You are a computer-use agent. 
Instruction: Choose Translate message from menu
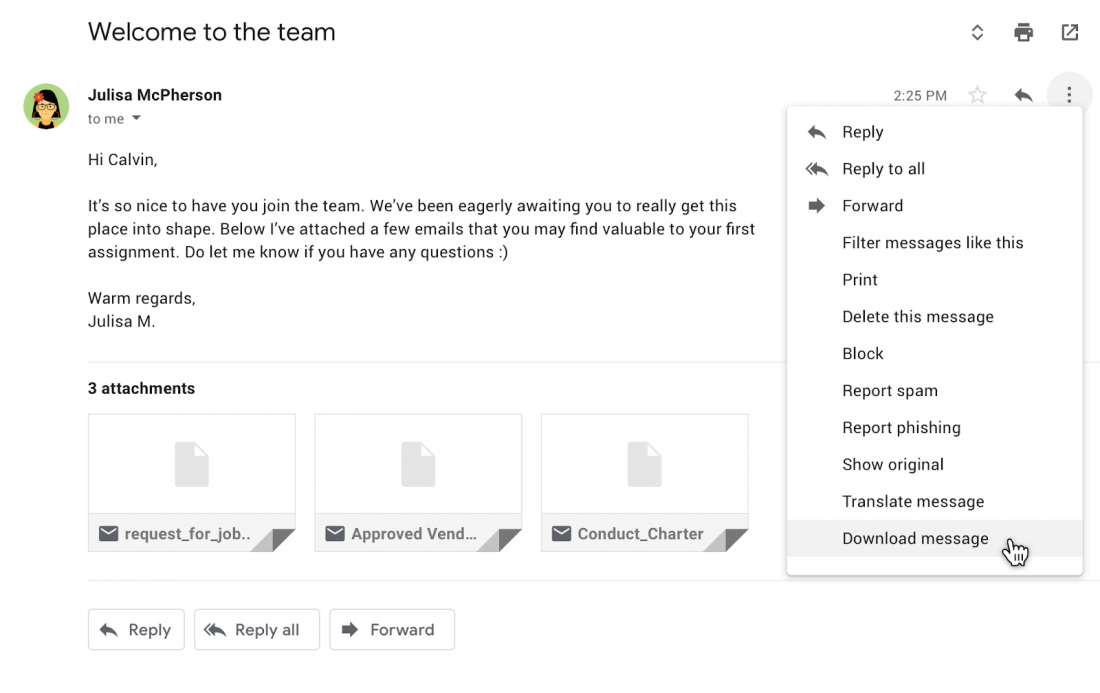912,501
